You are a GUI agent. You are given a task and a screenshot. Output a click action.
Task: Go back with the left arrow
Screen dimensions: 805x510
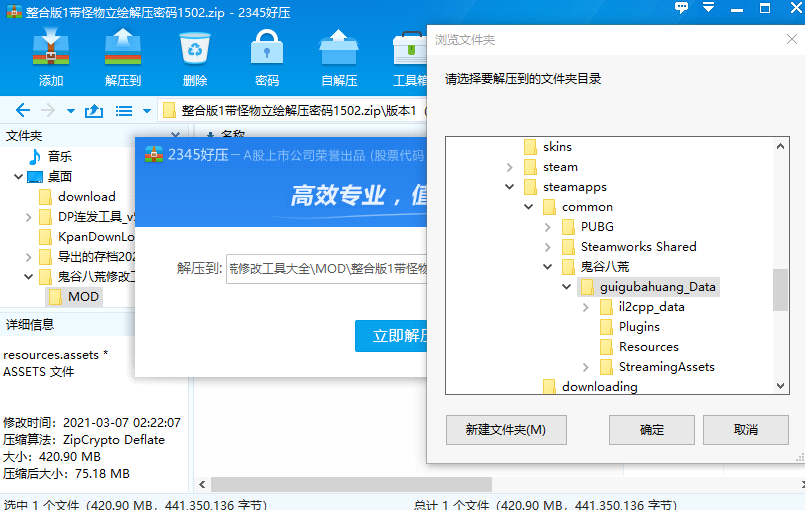[x=23, y=110]
